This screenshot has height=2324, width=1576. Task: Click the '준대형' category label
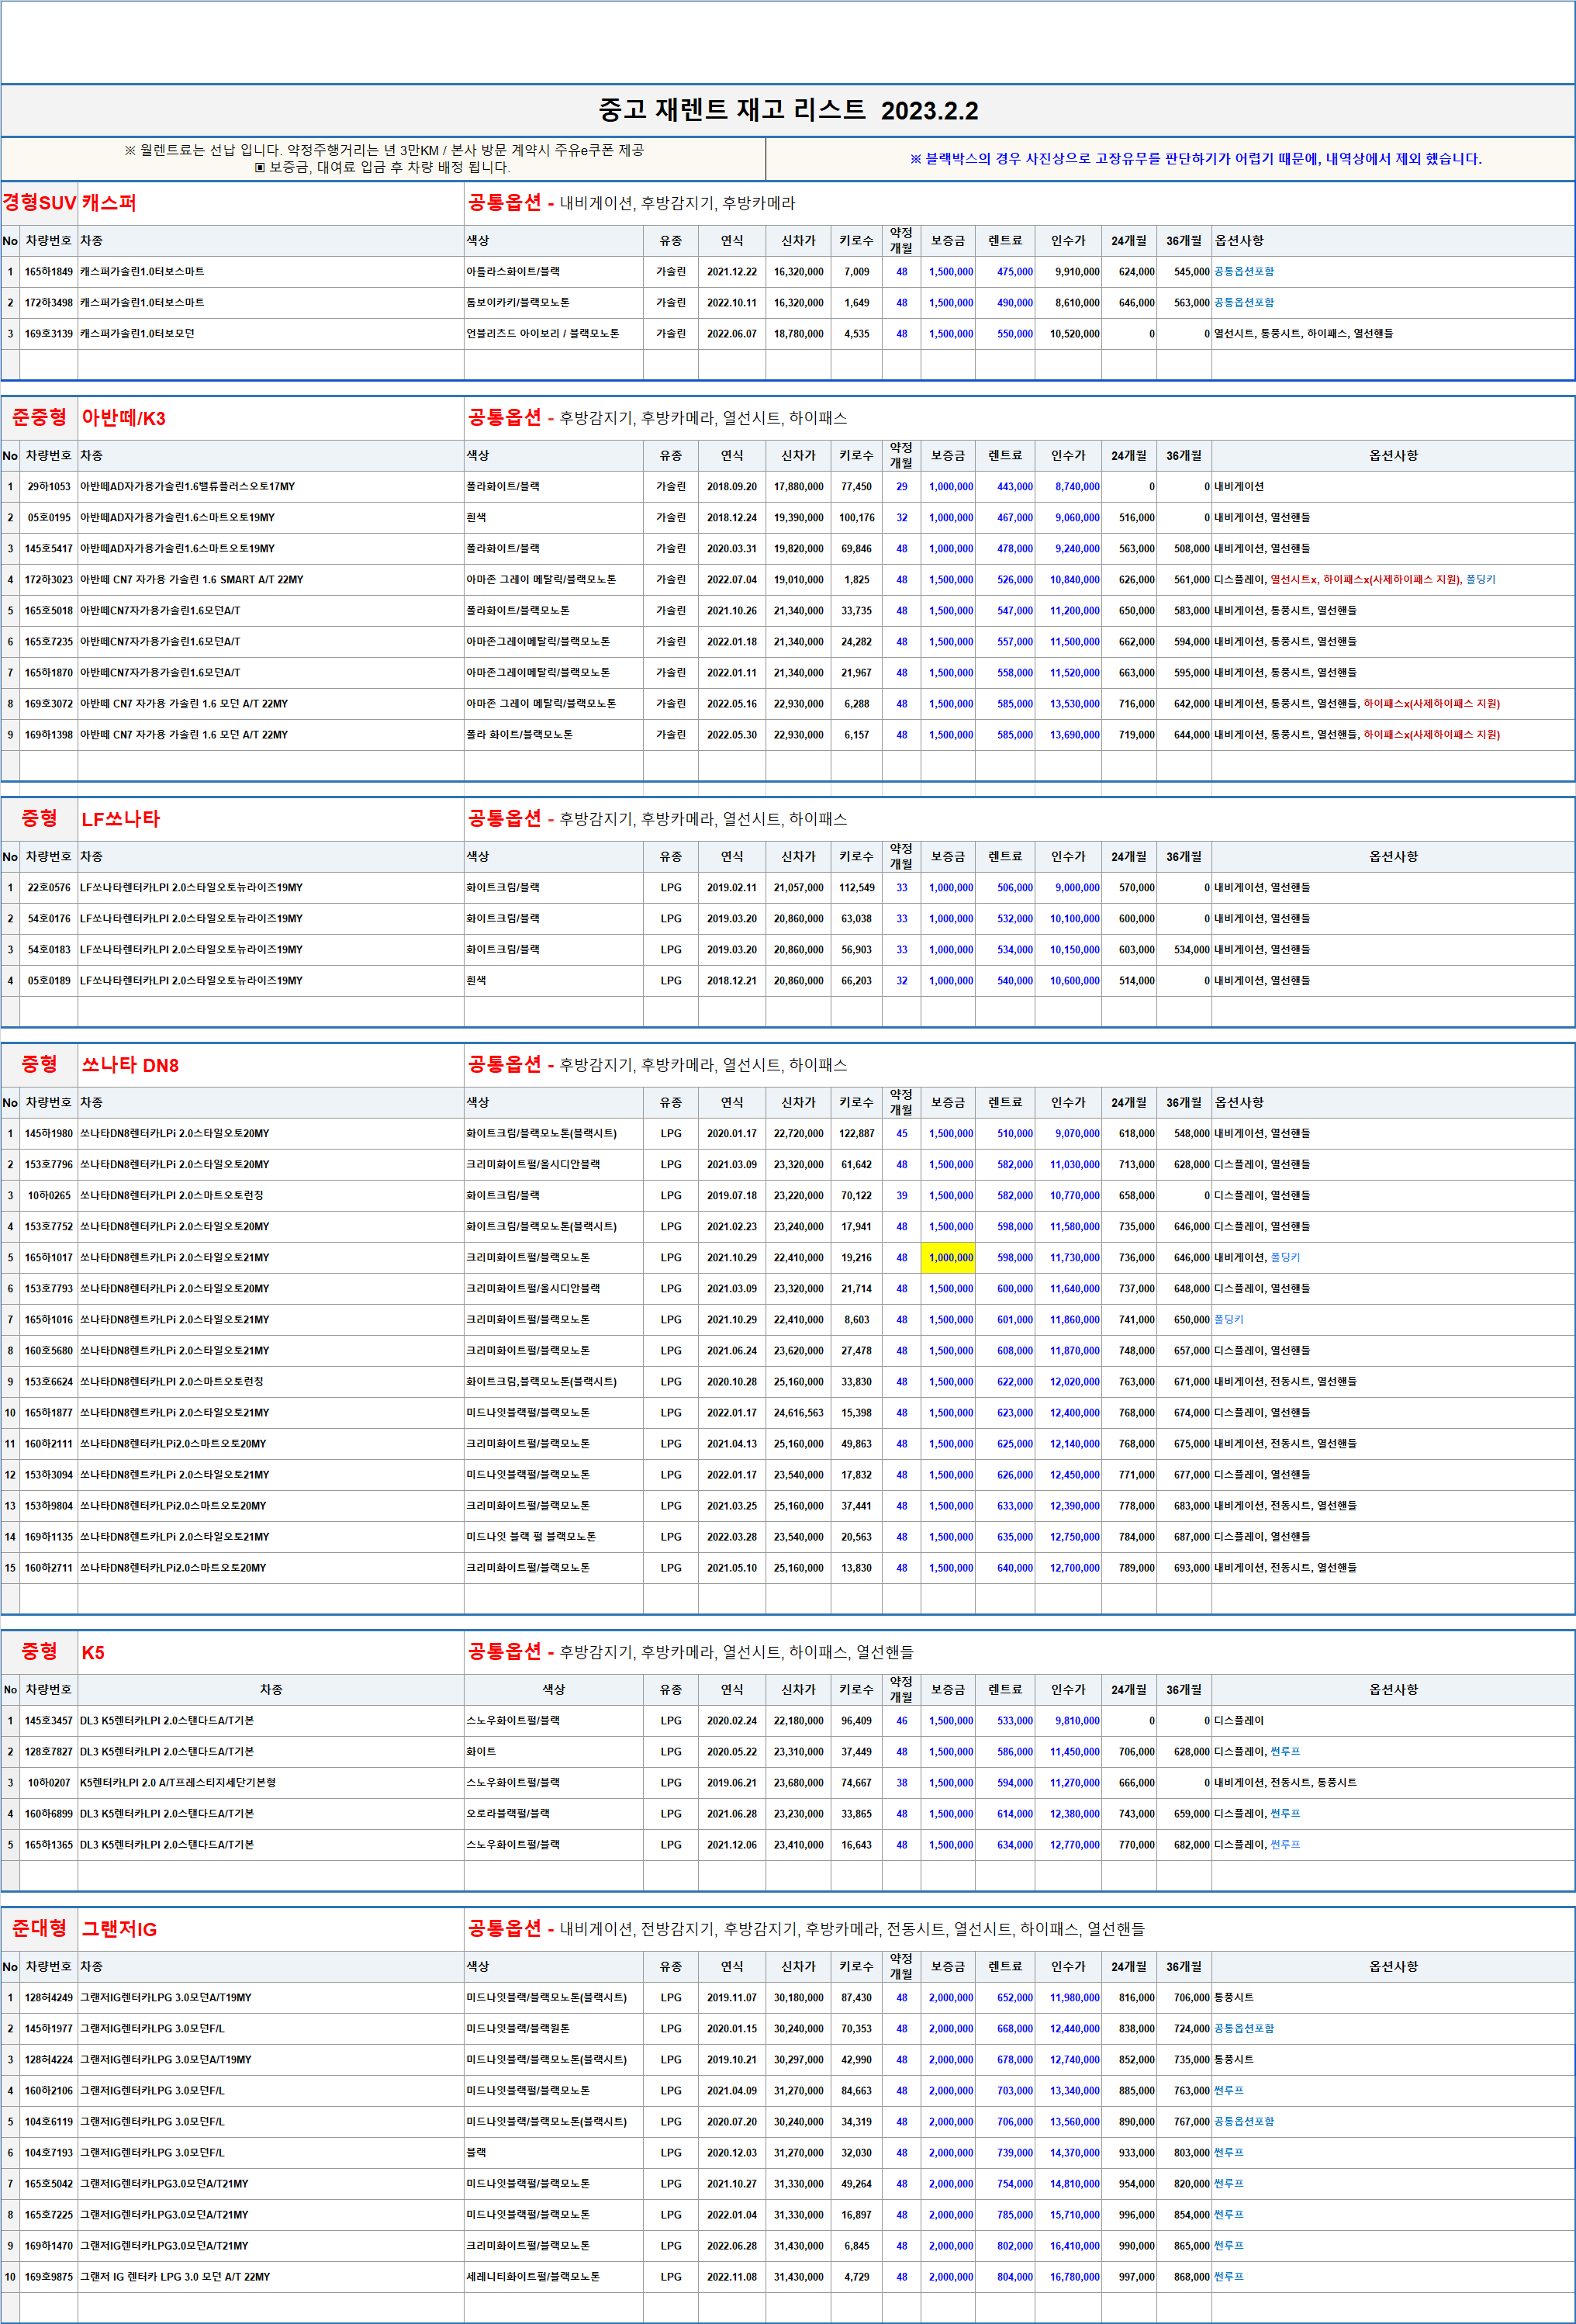pyautogui.click(x=39, y=1928)
